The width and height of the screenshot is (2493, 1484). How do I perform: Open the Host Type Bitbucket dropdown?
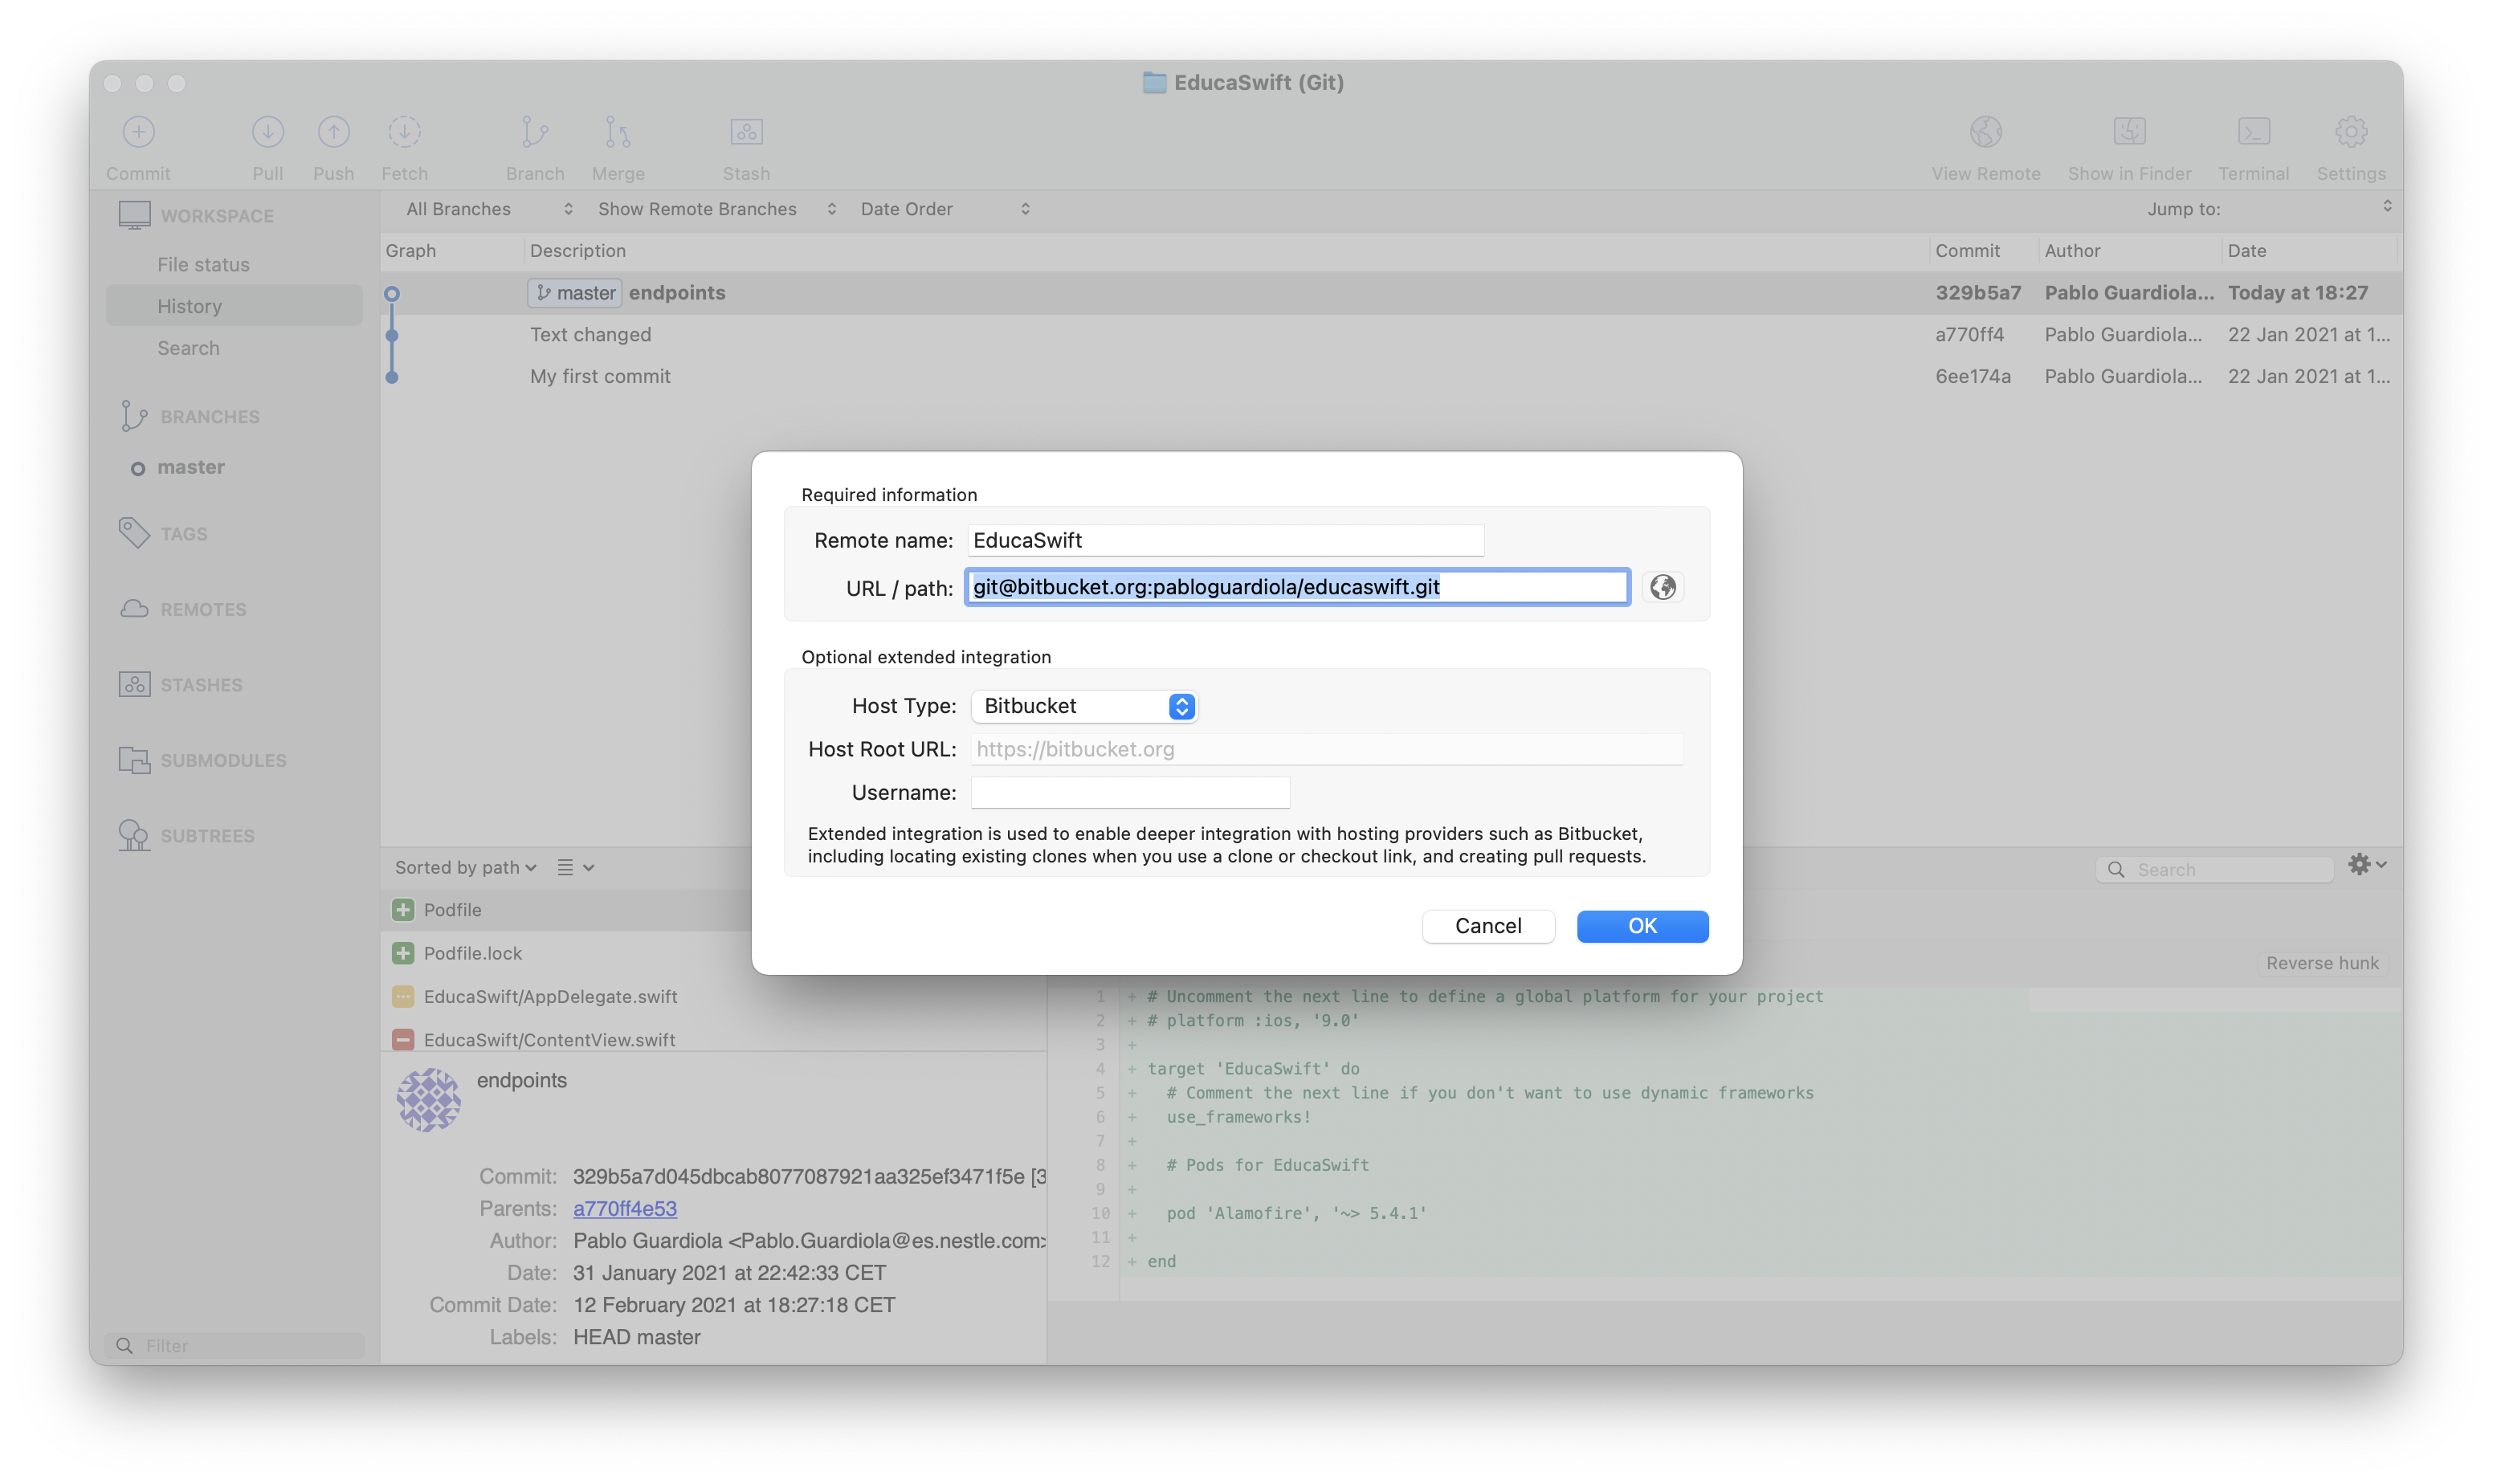coord(1084,706)
